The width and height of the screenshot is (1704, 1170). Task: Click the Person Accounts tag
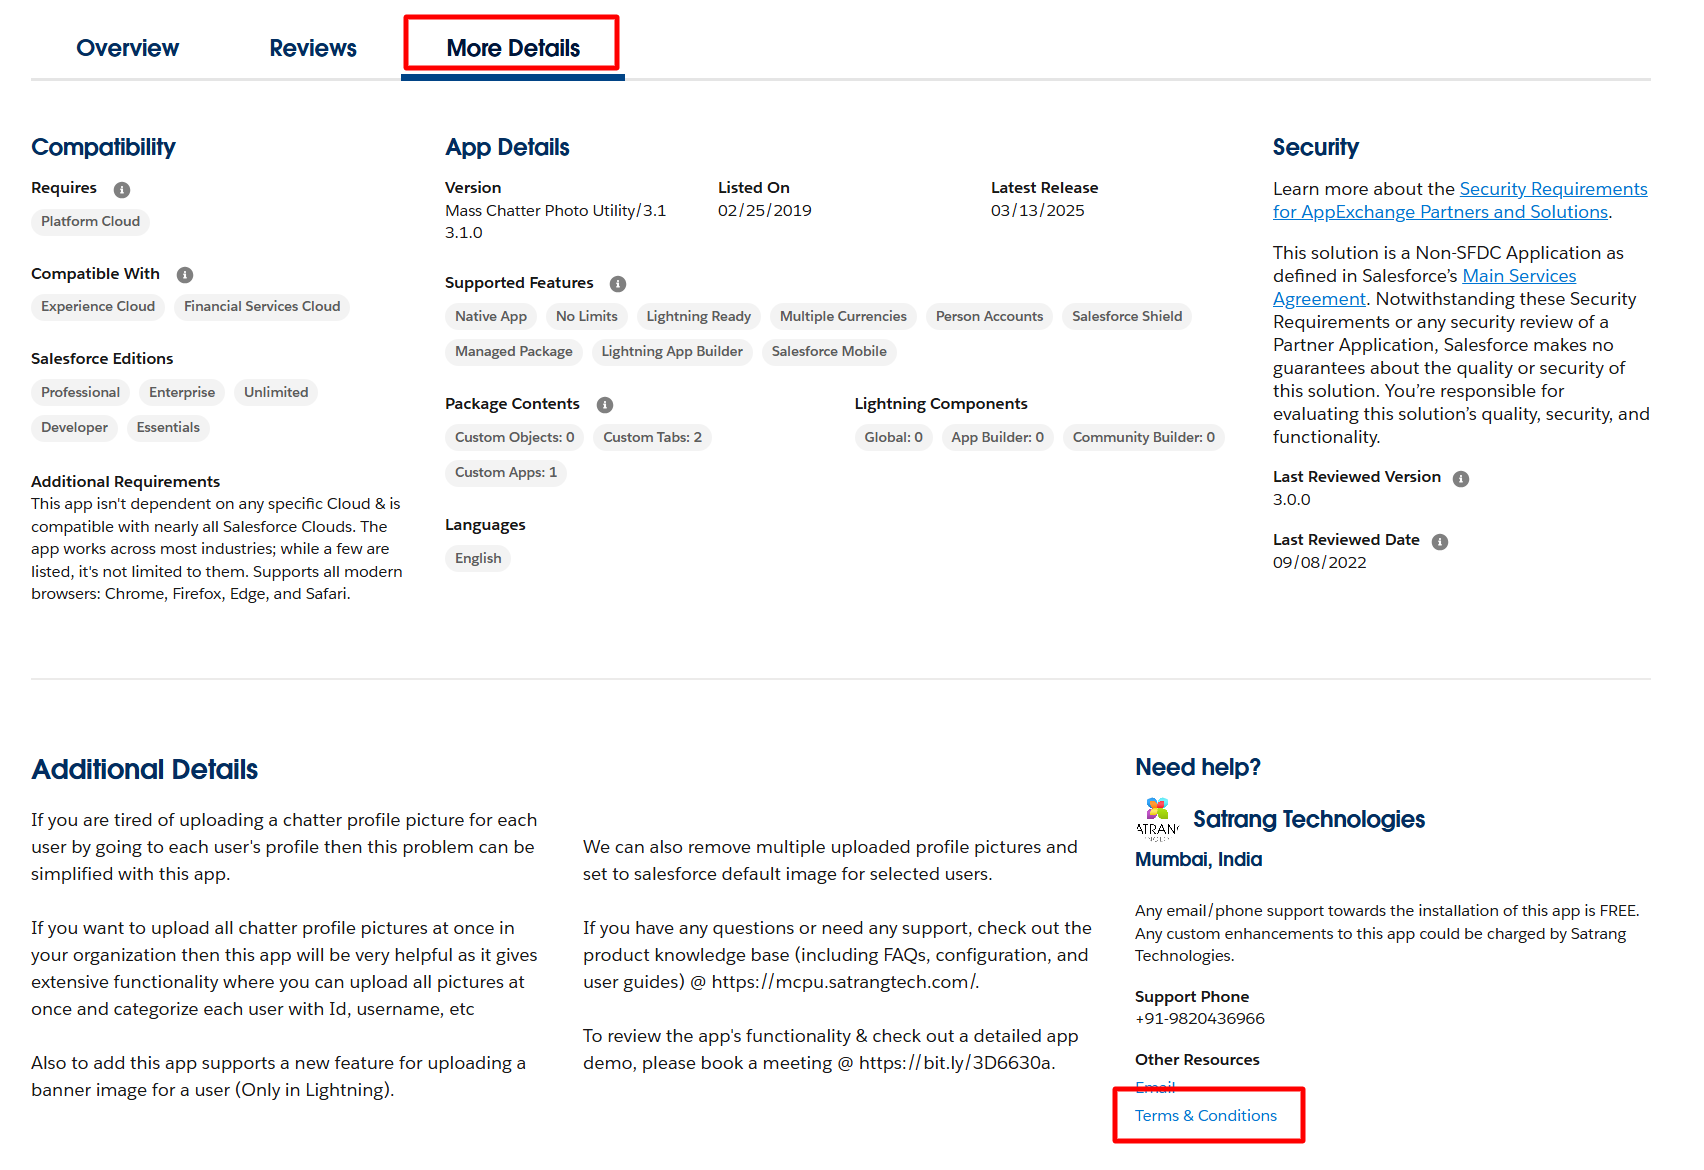pyautogui.click(x=989, y=317)
